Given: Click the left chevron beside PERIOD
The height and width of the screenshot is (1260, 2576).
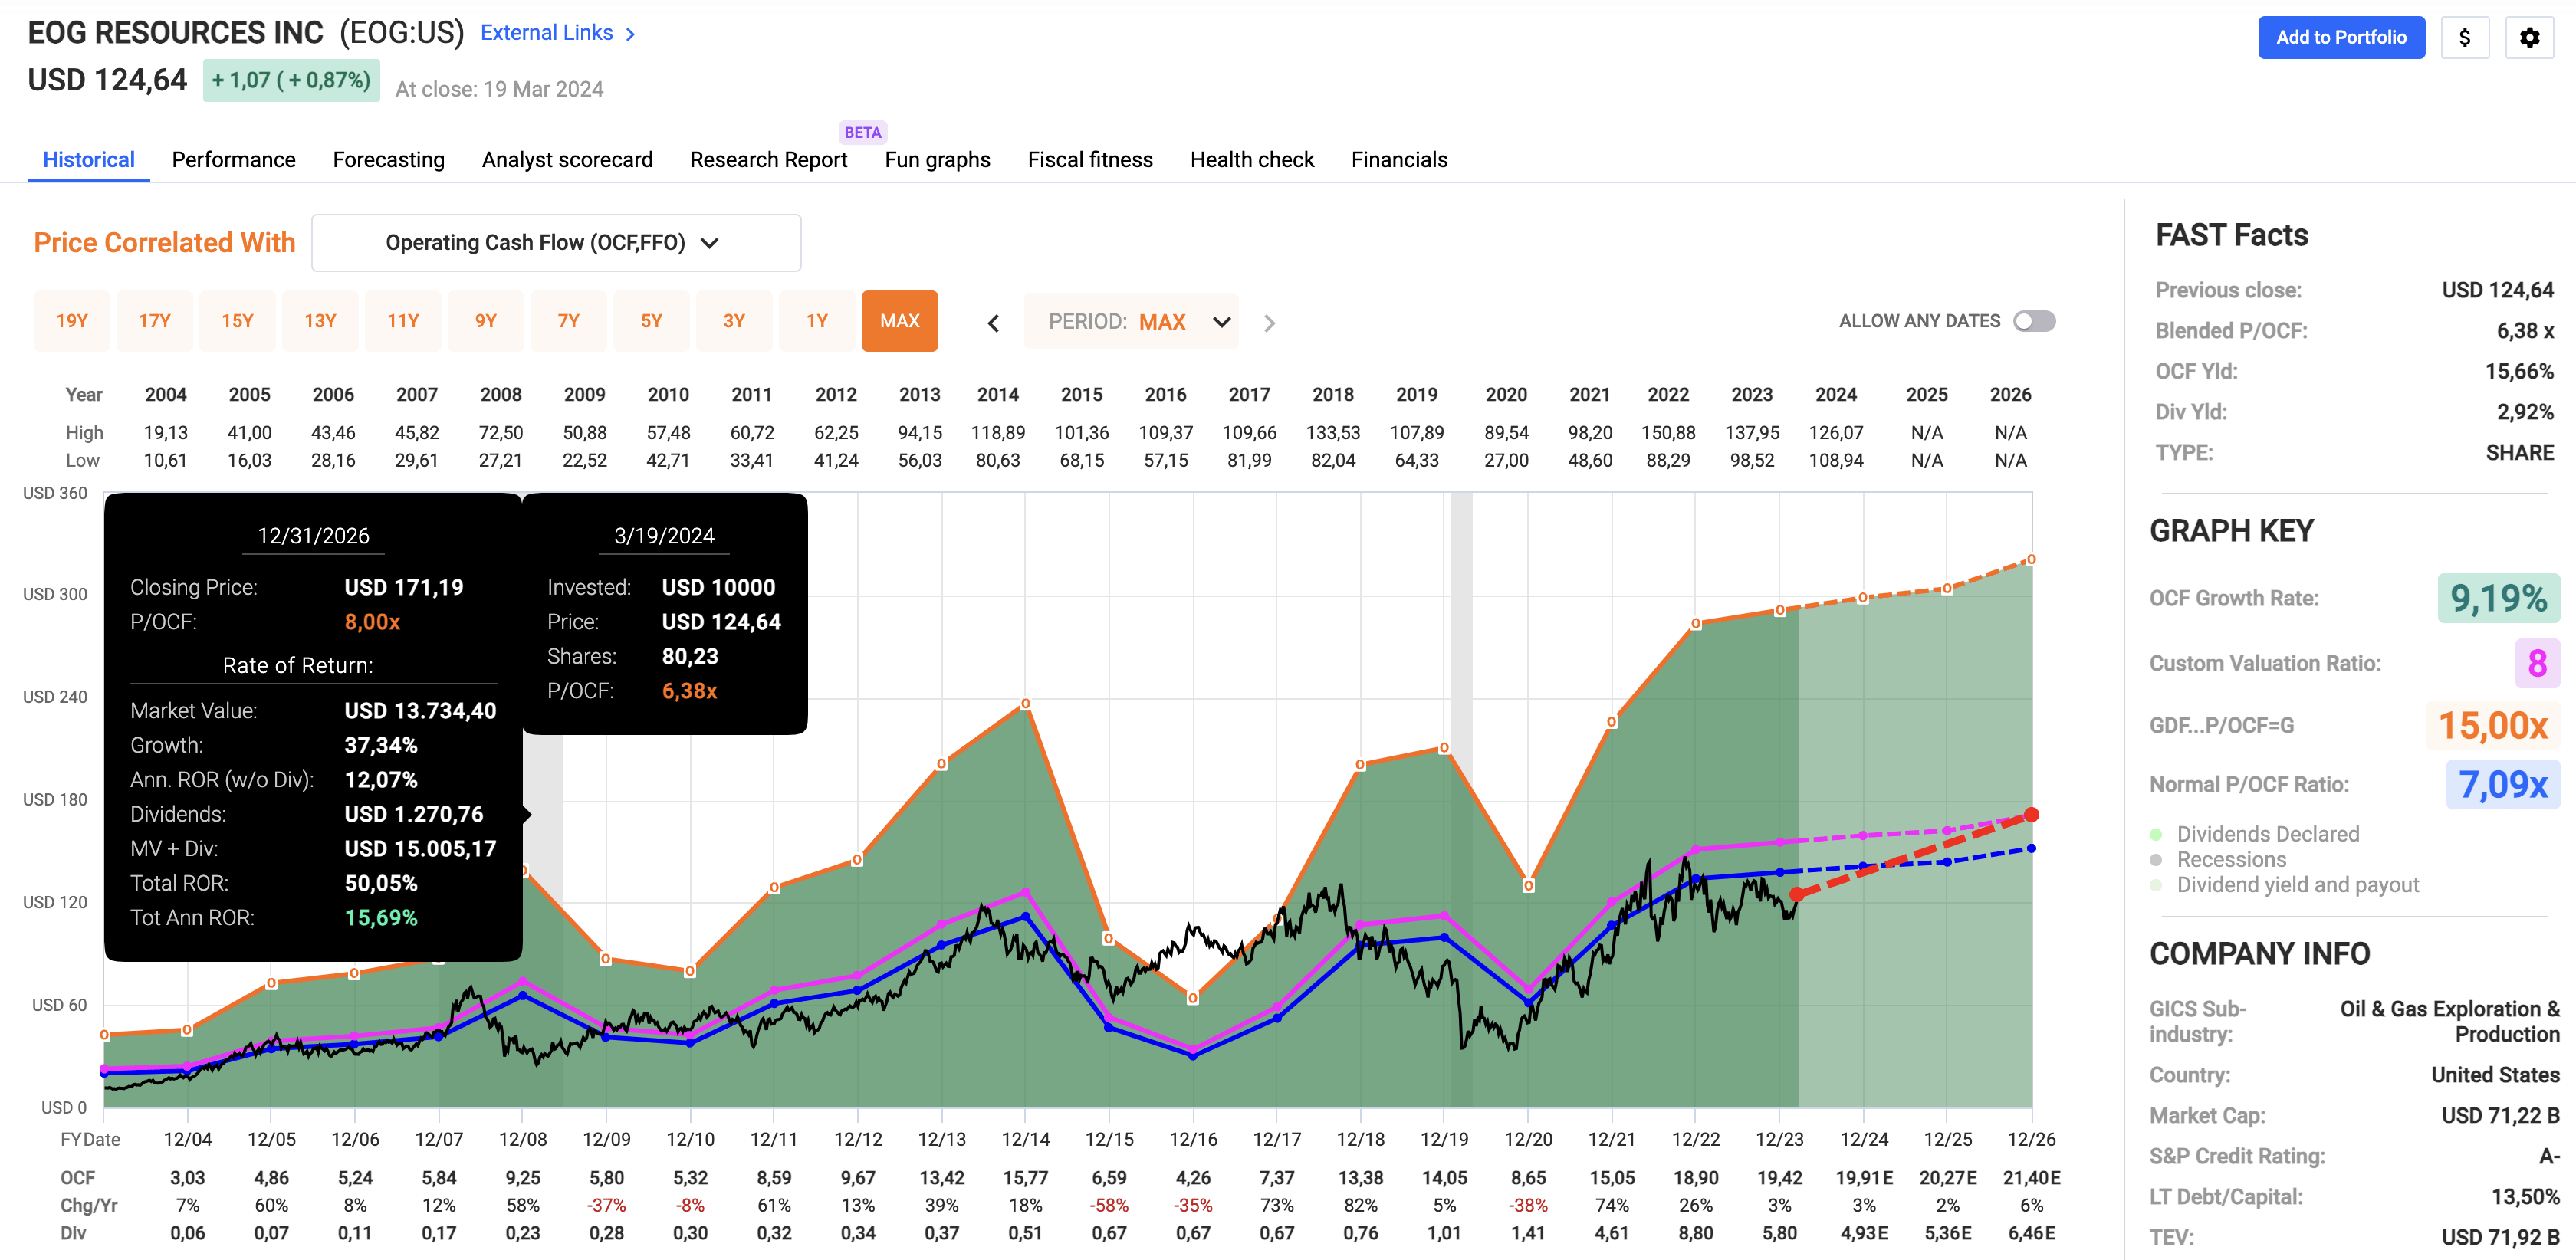Looking at the screenshot, I should point(994,322).
